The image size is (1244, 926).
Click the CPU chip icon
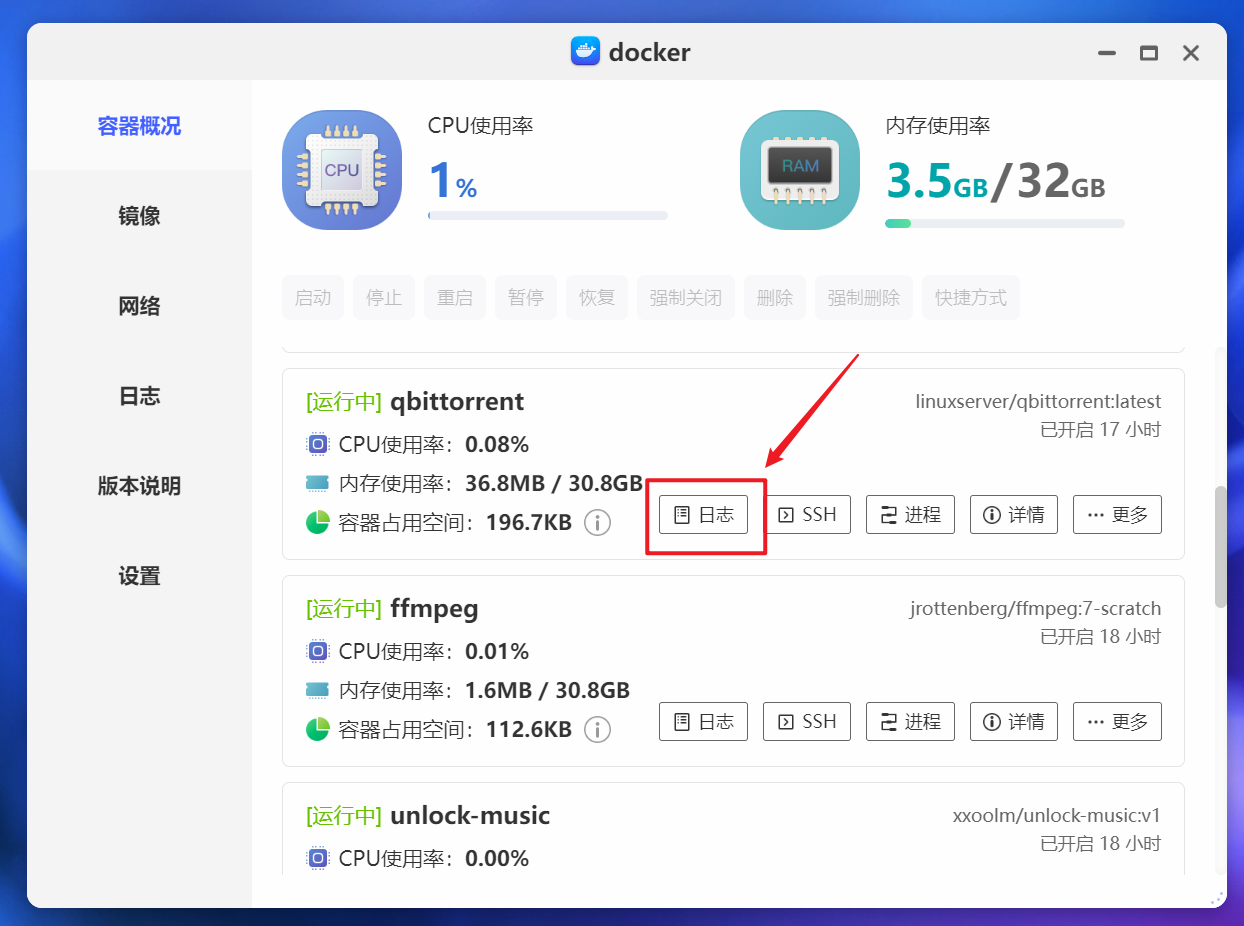(342, 170)
